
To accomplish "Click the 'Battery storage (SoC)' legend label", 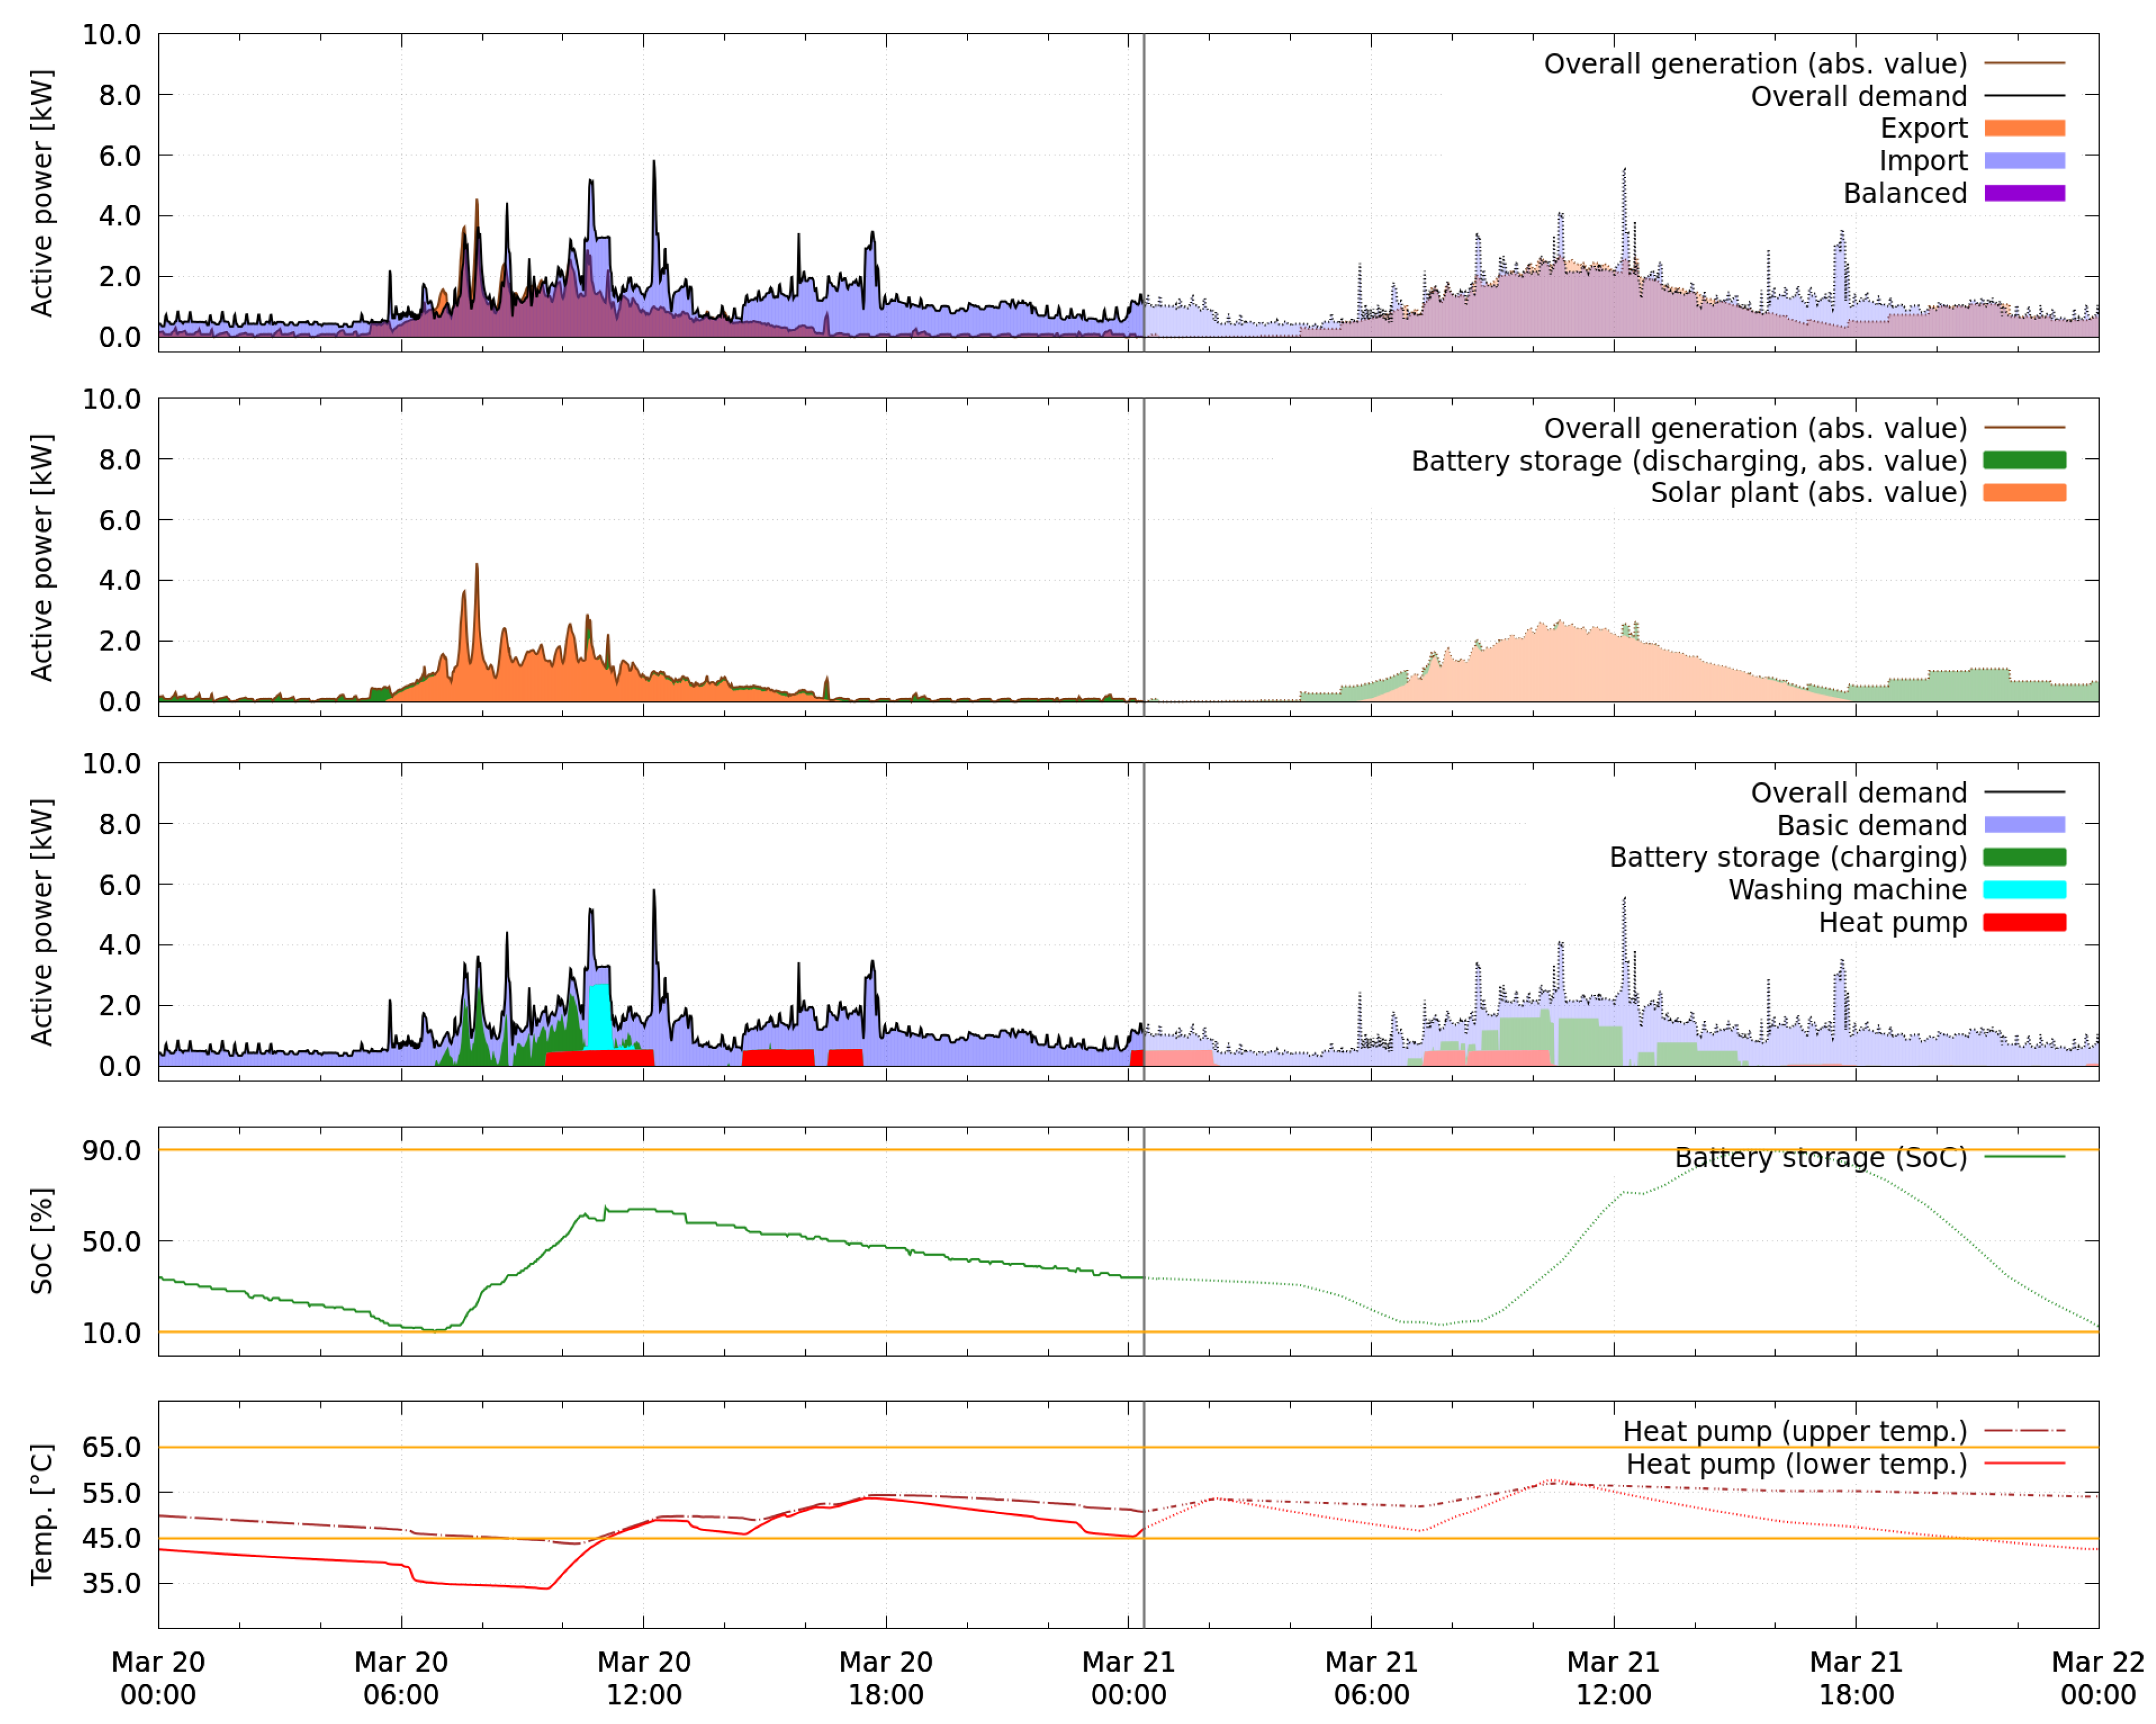I will 1820,1157.
